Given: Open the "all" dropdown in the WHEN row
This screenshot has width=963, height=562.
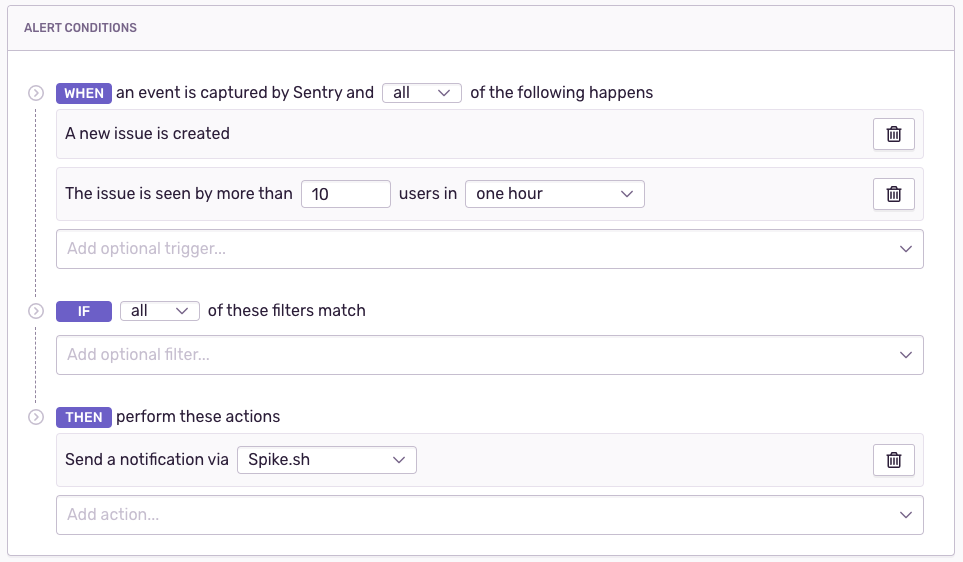Looking at the screenshot, I should pos(421,93).
